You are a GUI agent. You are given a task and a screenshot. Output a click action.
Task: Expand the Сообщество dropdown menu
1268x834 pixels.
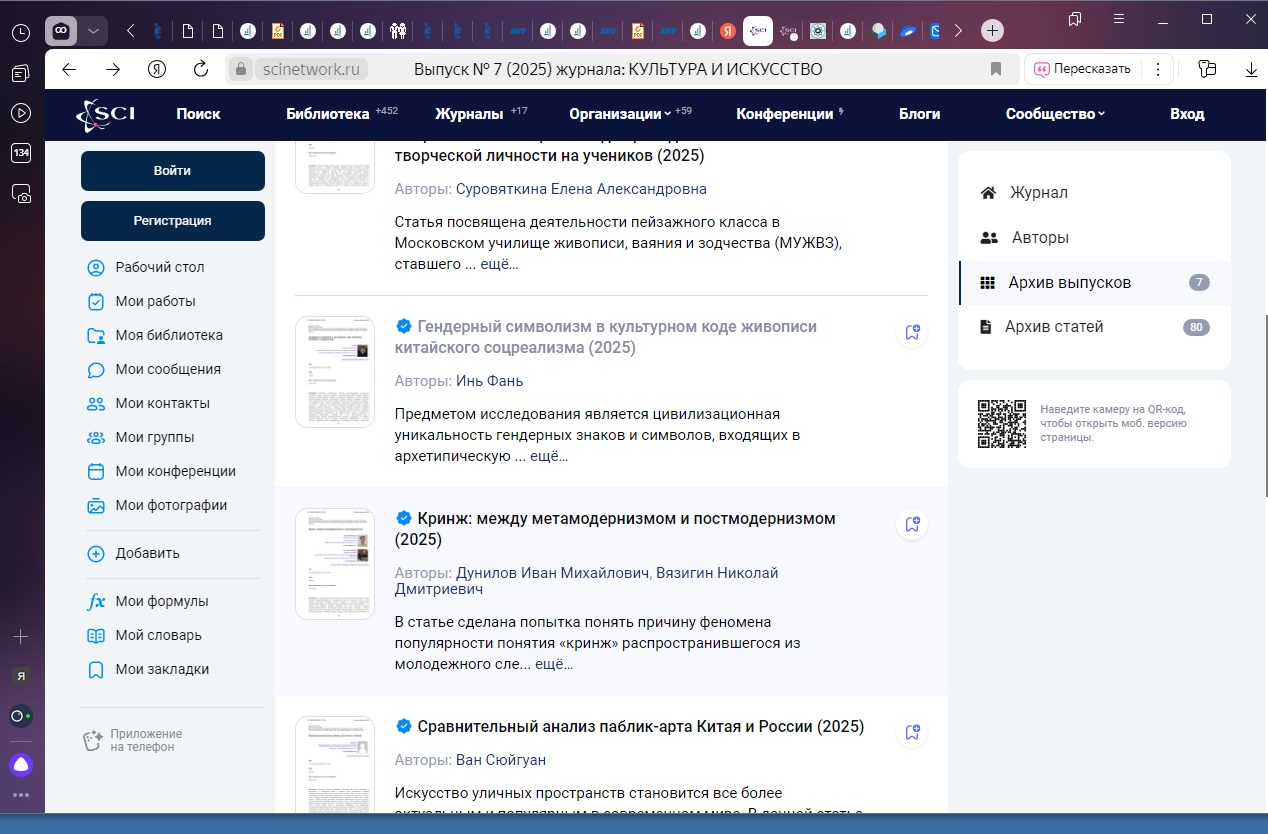coord(1055,114)
